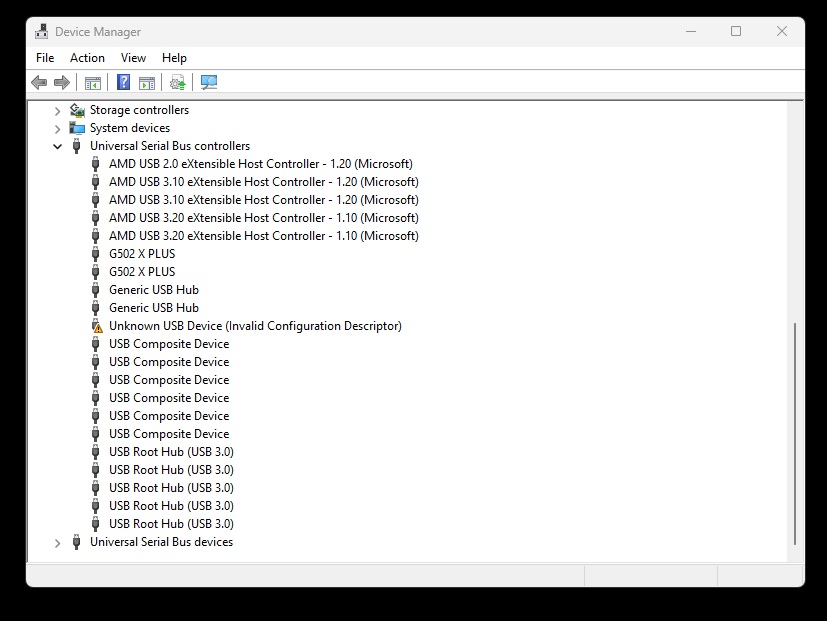
Task: Toggle the Show/Hide Action Pane toolbar icon
Action: (x=147, y=83)
